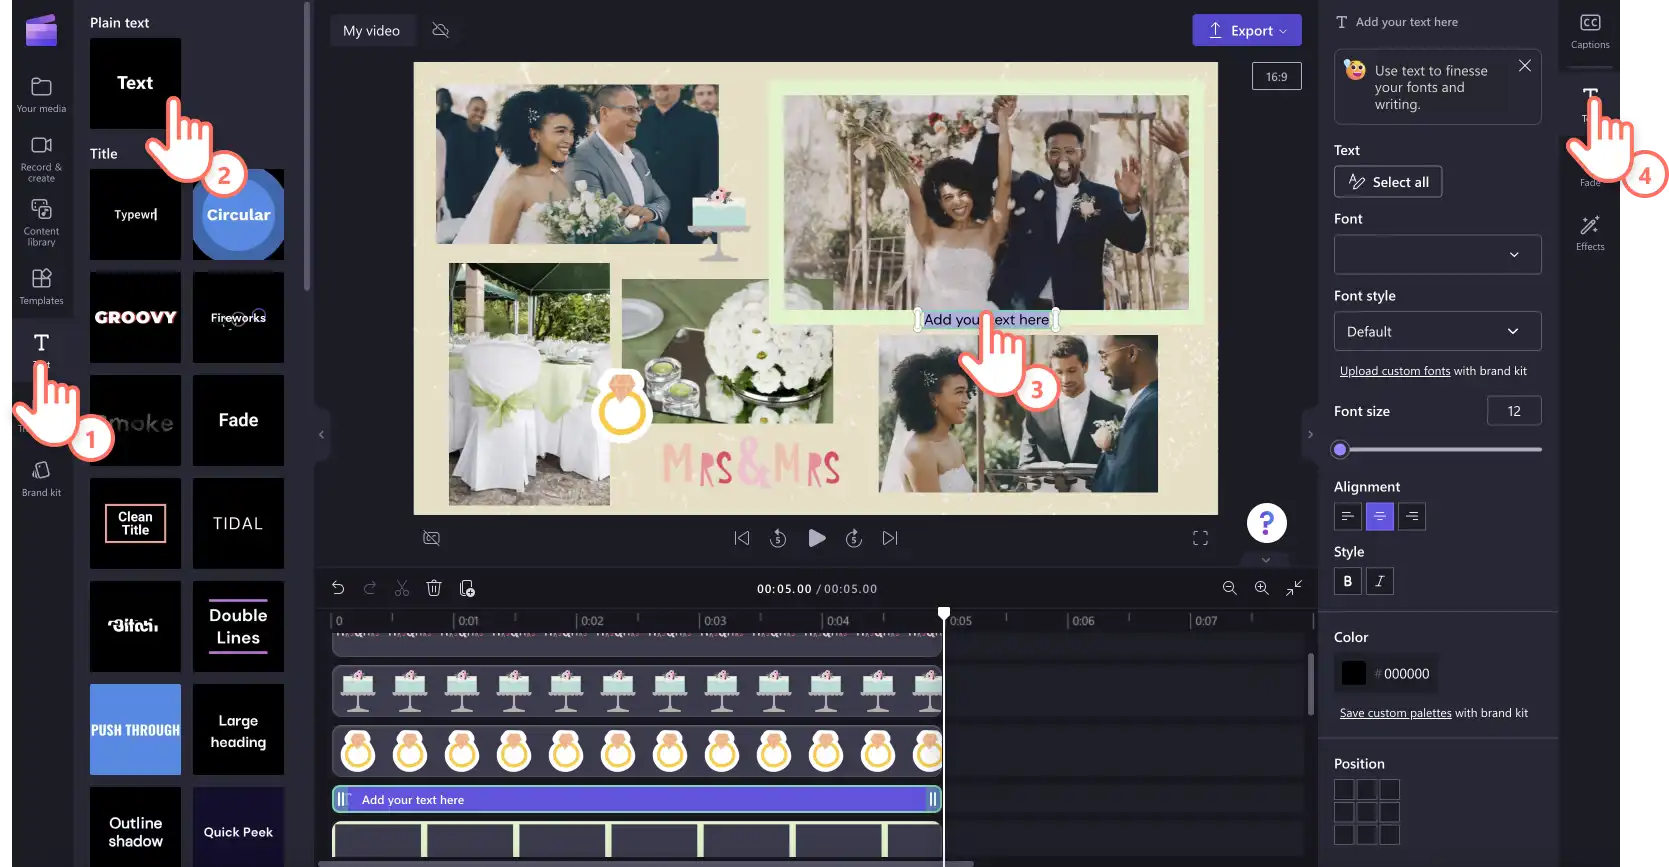This screenshot has height=867, width=1669.
Task: Select the TIDAL title style
Action: [x=238, y=523]
